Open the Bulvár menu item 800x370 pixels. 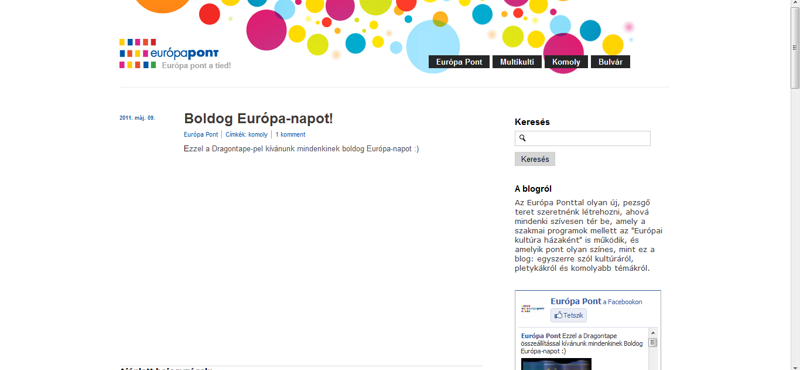click(610, 62)
